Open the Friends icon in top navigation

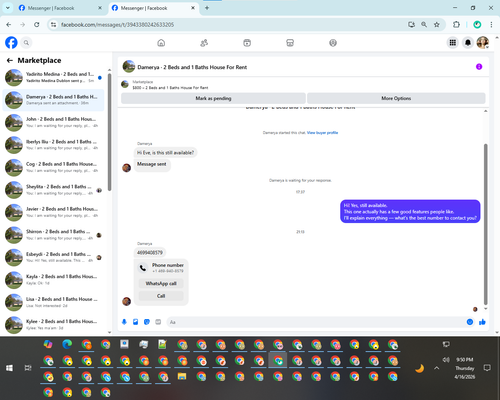[x=204, y=43]
